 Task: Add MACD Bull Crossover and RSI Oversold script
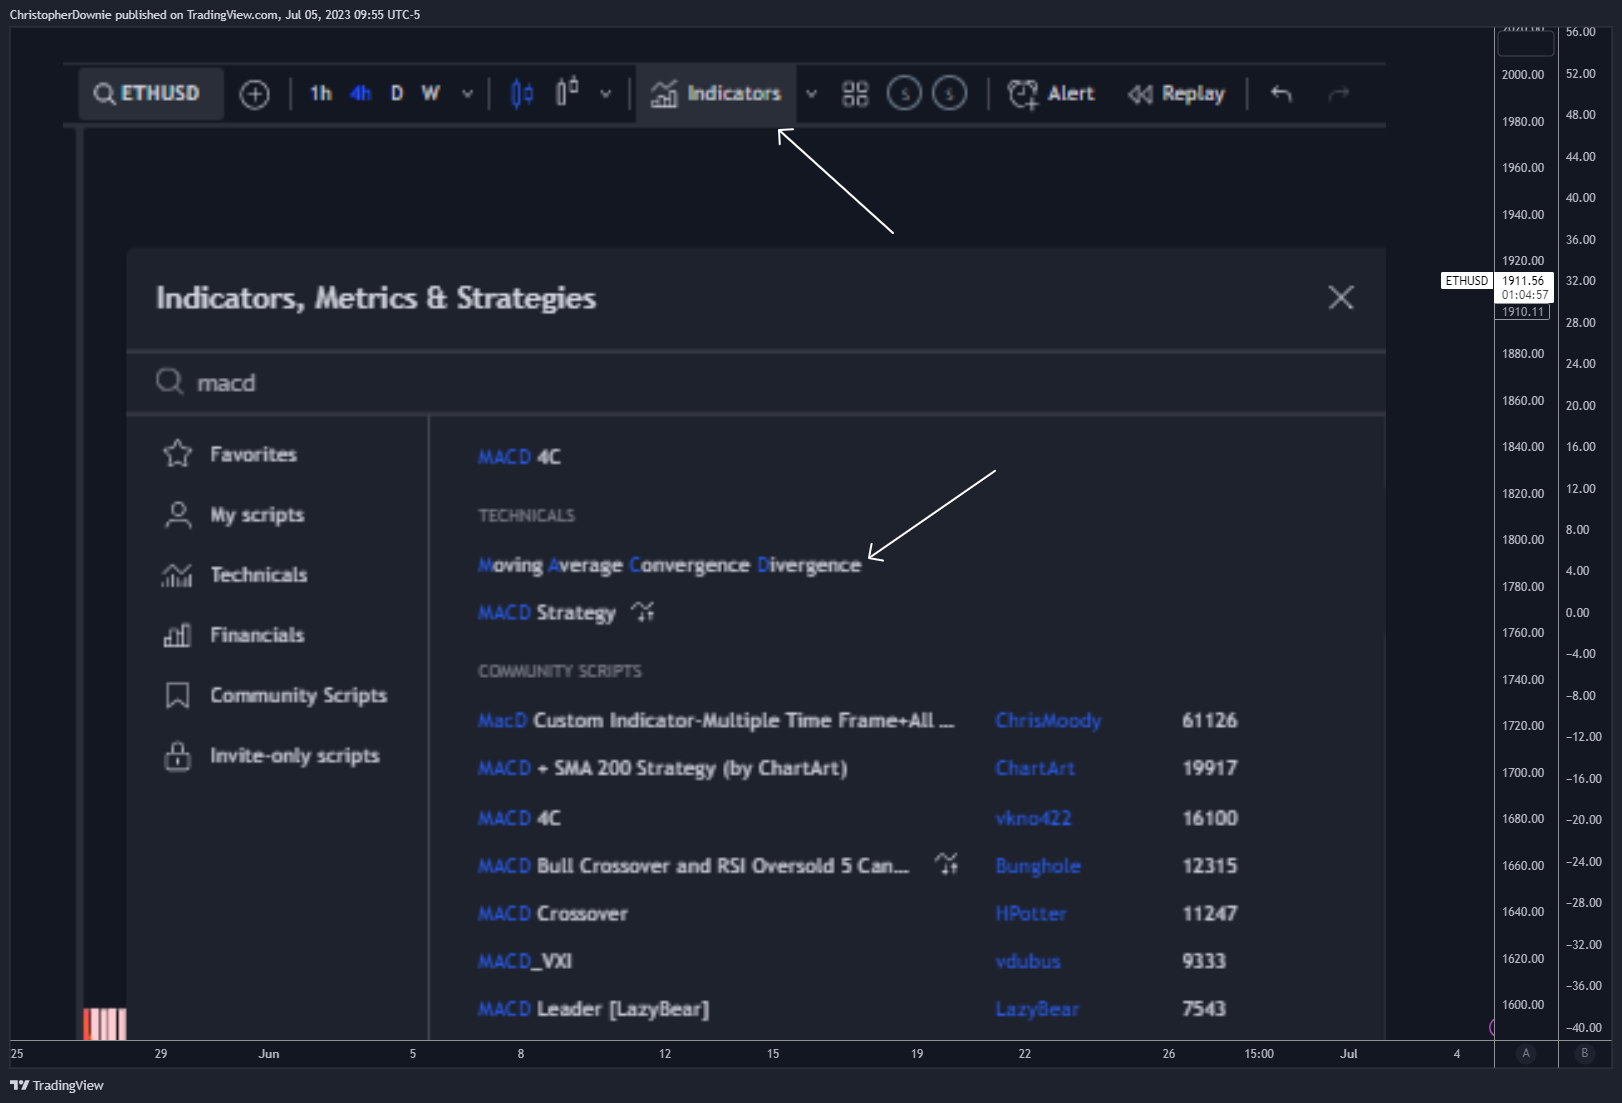pyautogui.click(x=693, y=866)
